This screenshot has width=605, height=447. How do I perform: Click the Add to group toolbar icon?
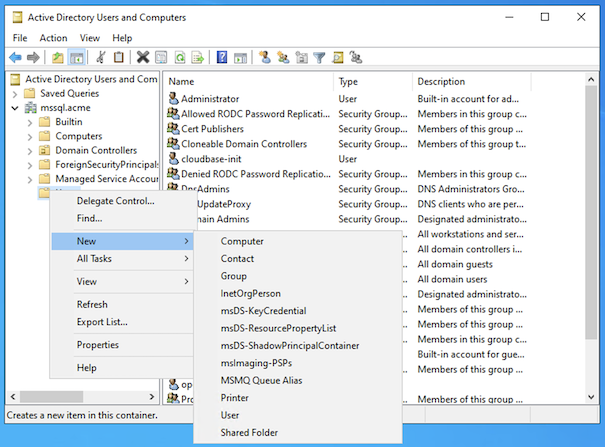tap(355, 57)
